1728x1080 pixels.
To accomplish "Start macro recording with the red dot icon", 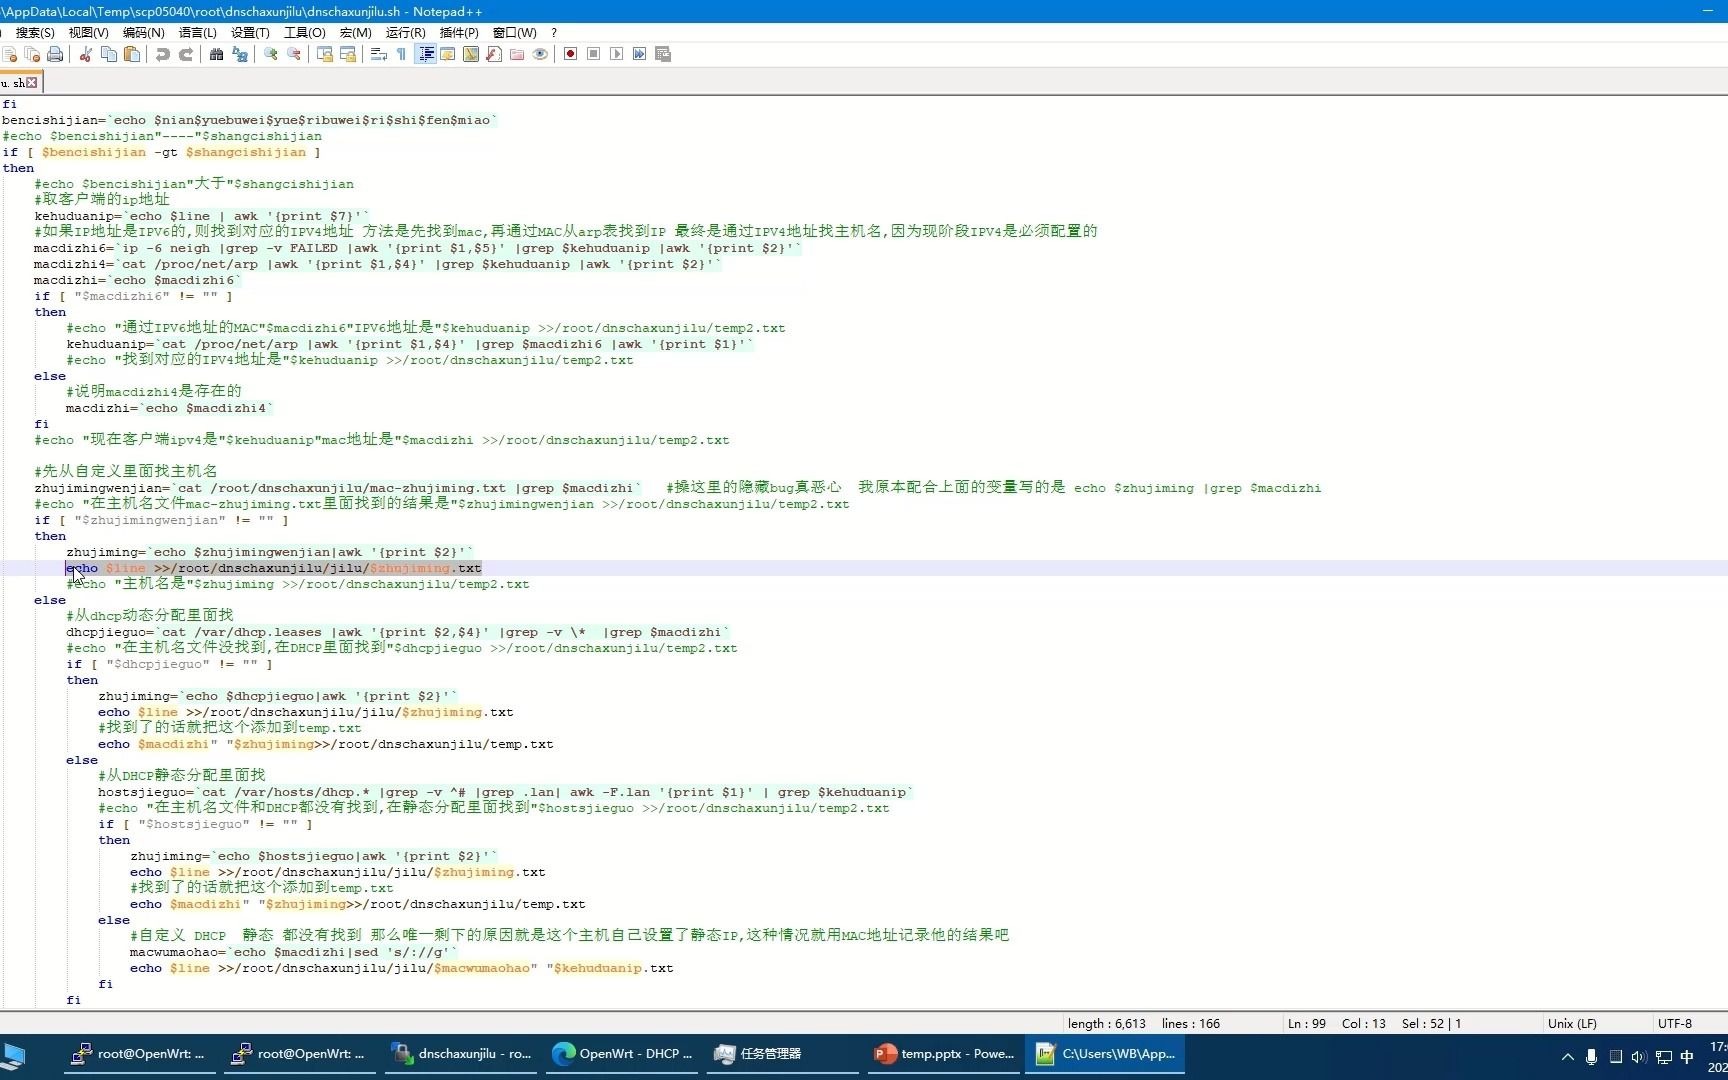I will click(570, 54).
